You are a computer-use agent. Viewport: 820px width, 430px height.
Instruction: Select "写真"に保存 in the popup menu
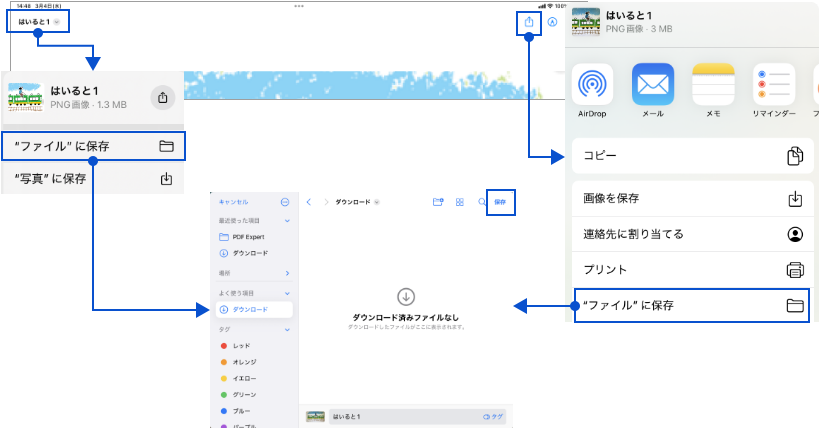[92, 179]
